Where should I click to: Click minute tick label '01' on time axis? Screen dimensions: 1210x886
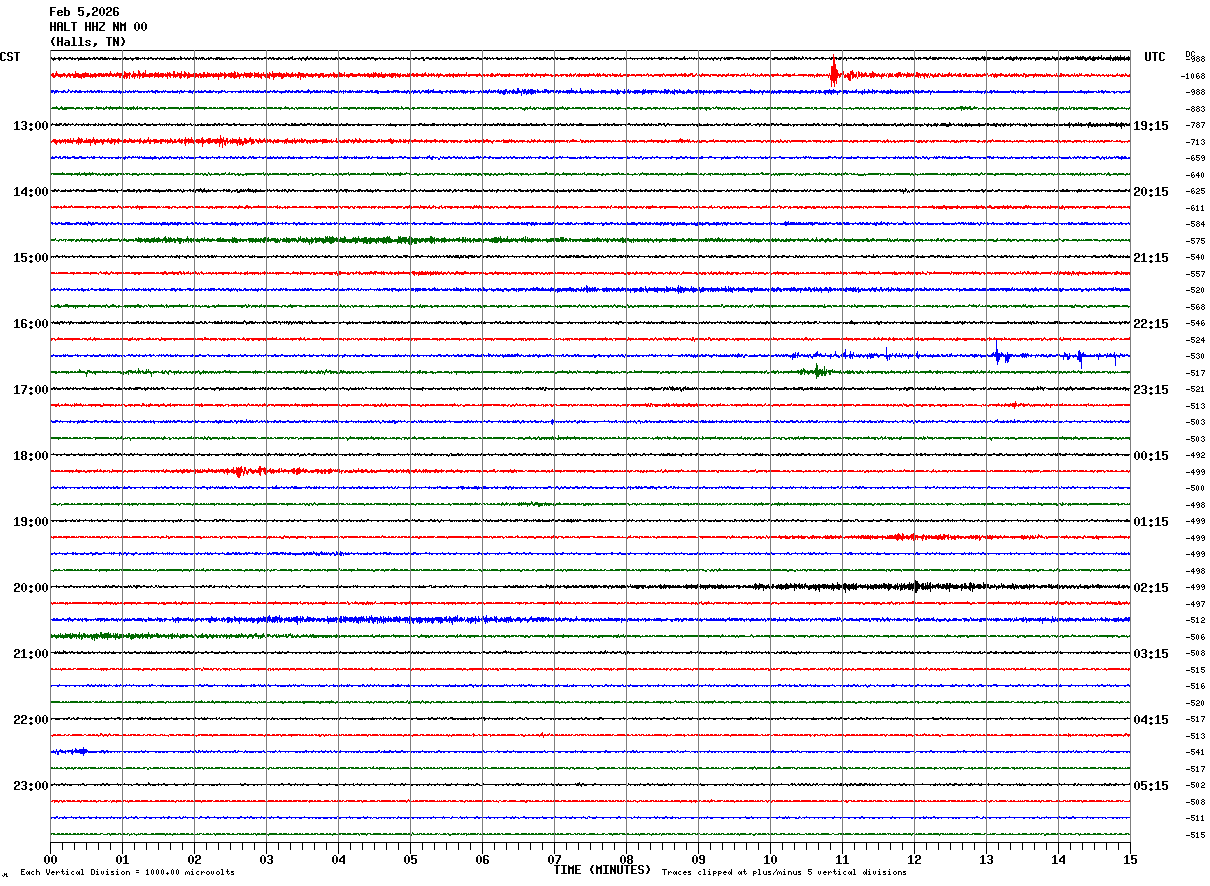(x=122, y=859)
